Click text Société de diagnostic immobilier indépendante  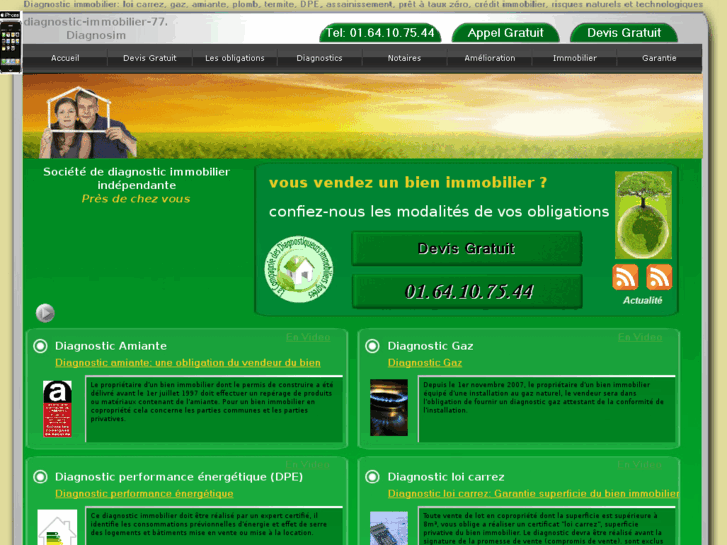point(136,179)
